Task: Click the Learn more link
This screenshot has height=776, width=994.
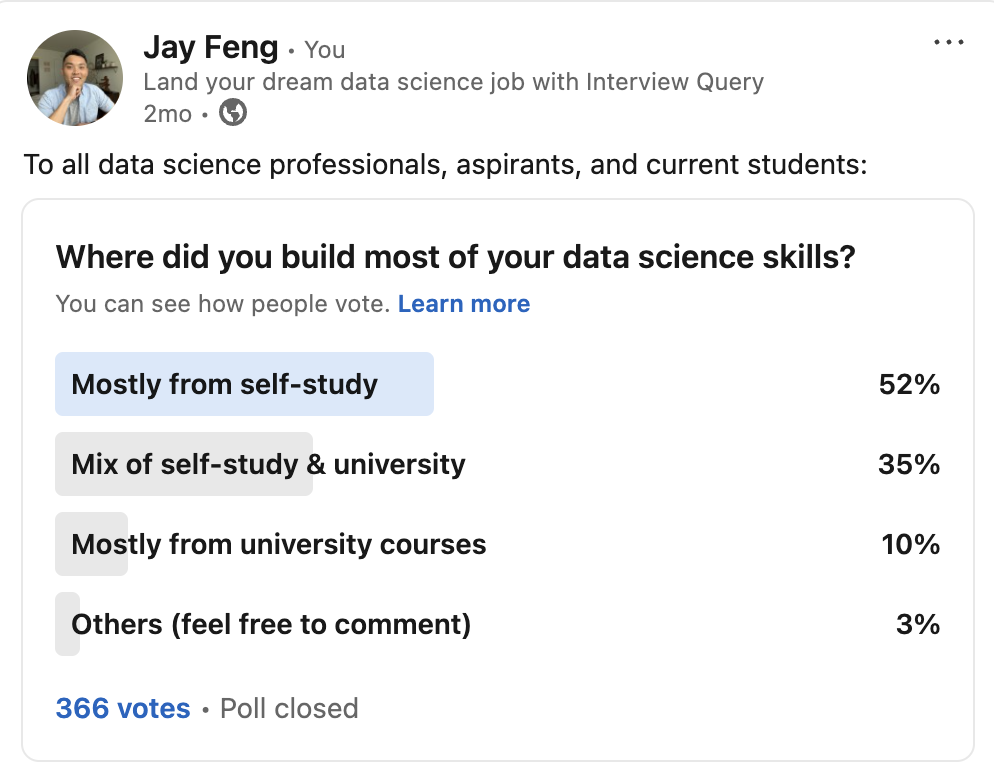Action: tap(464, 304)
